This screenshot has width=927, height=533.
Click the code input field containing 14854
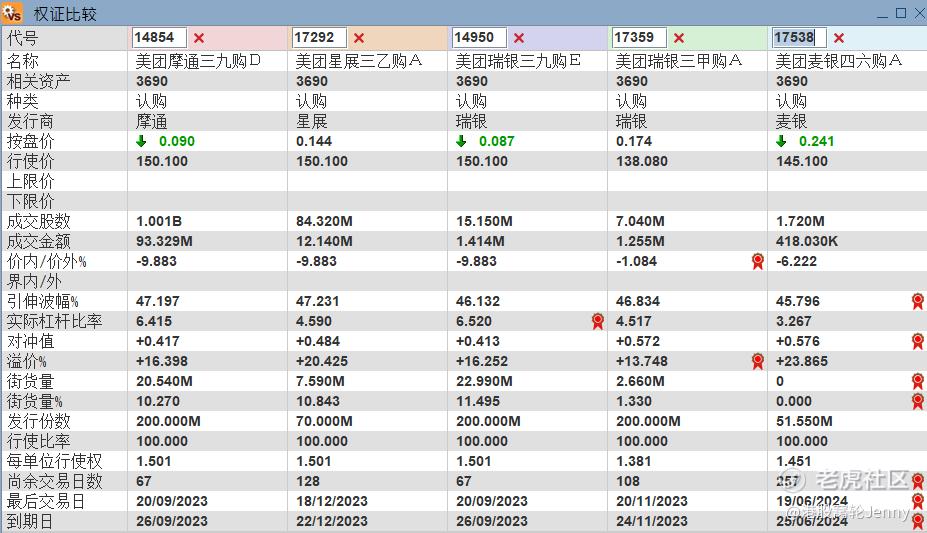pyautogui.click(x=159, y=37)
